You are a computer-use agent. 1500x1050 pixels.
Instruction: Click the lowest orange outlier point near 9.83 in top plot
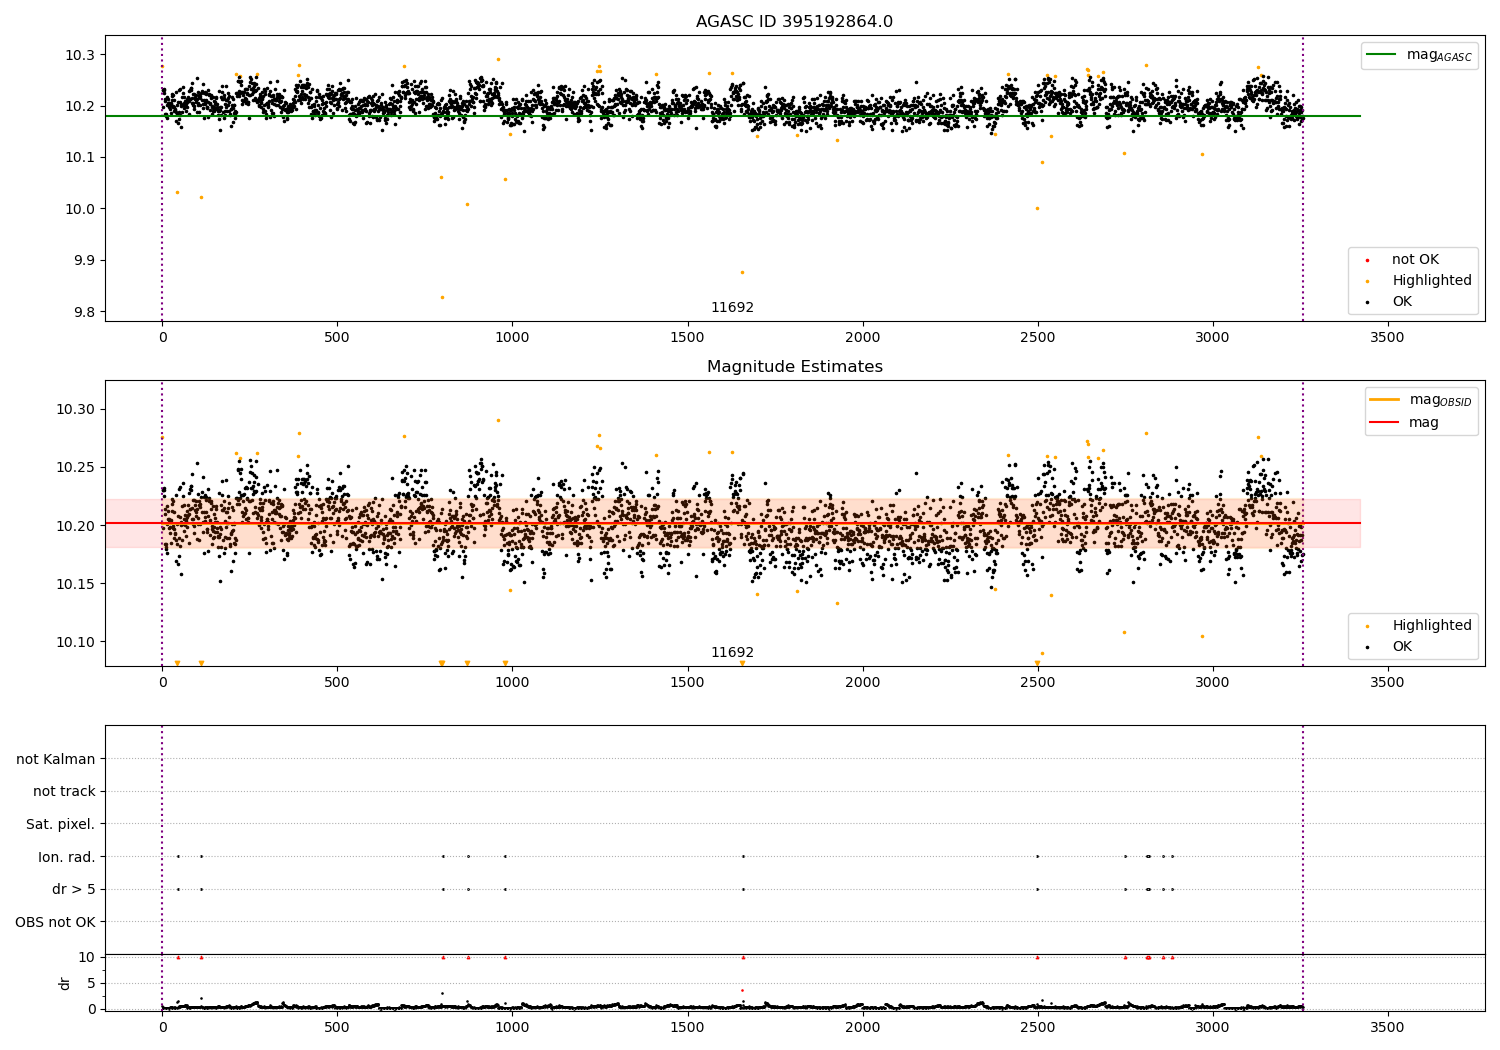pos(442,297)
